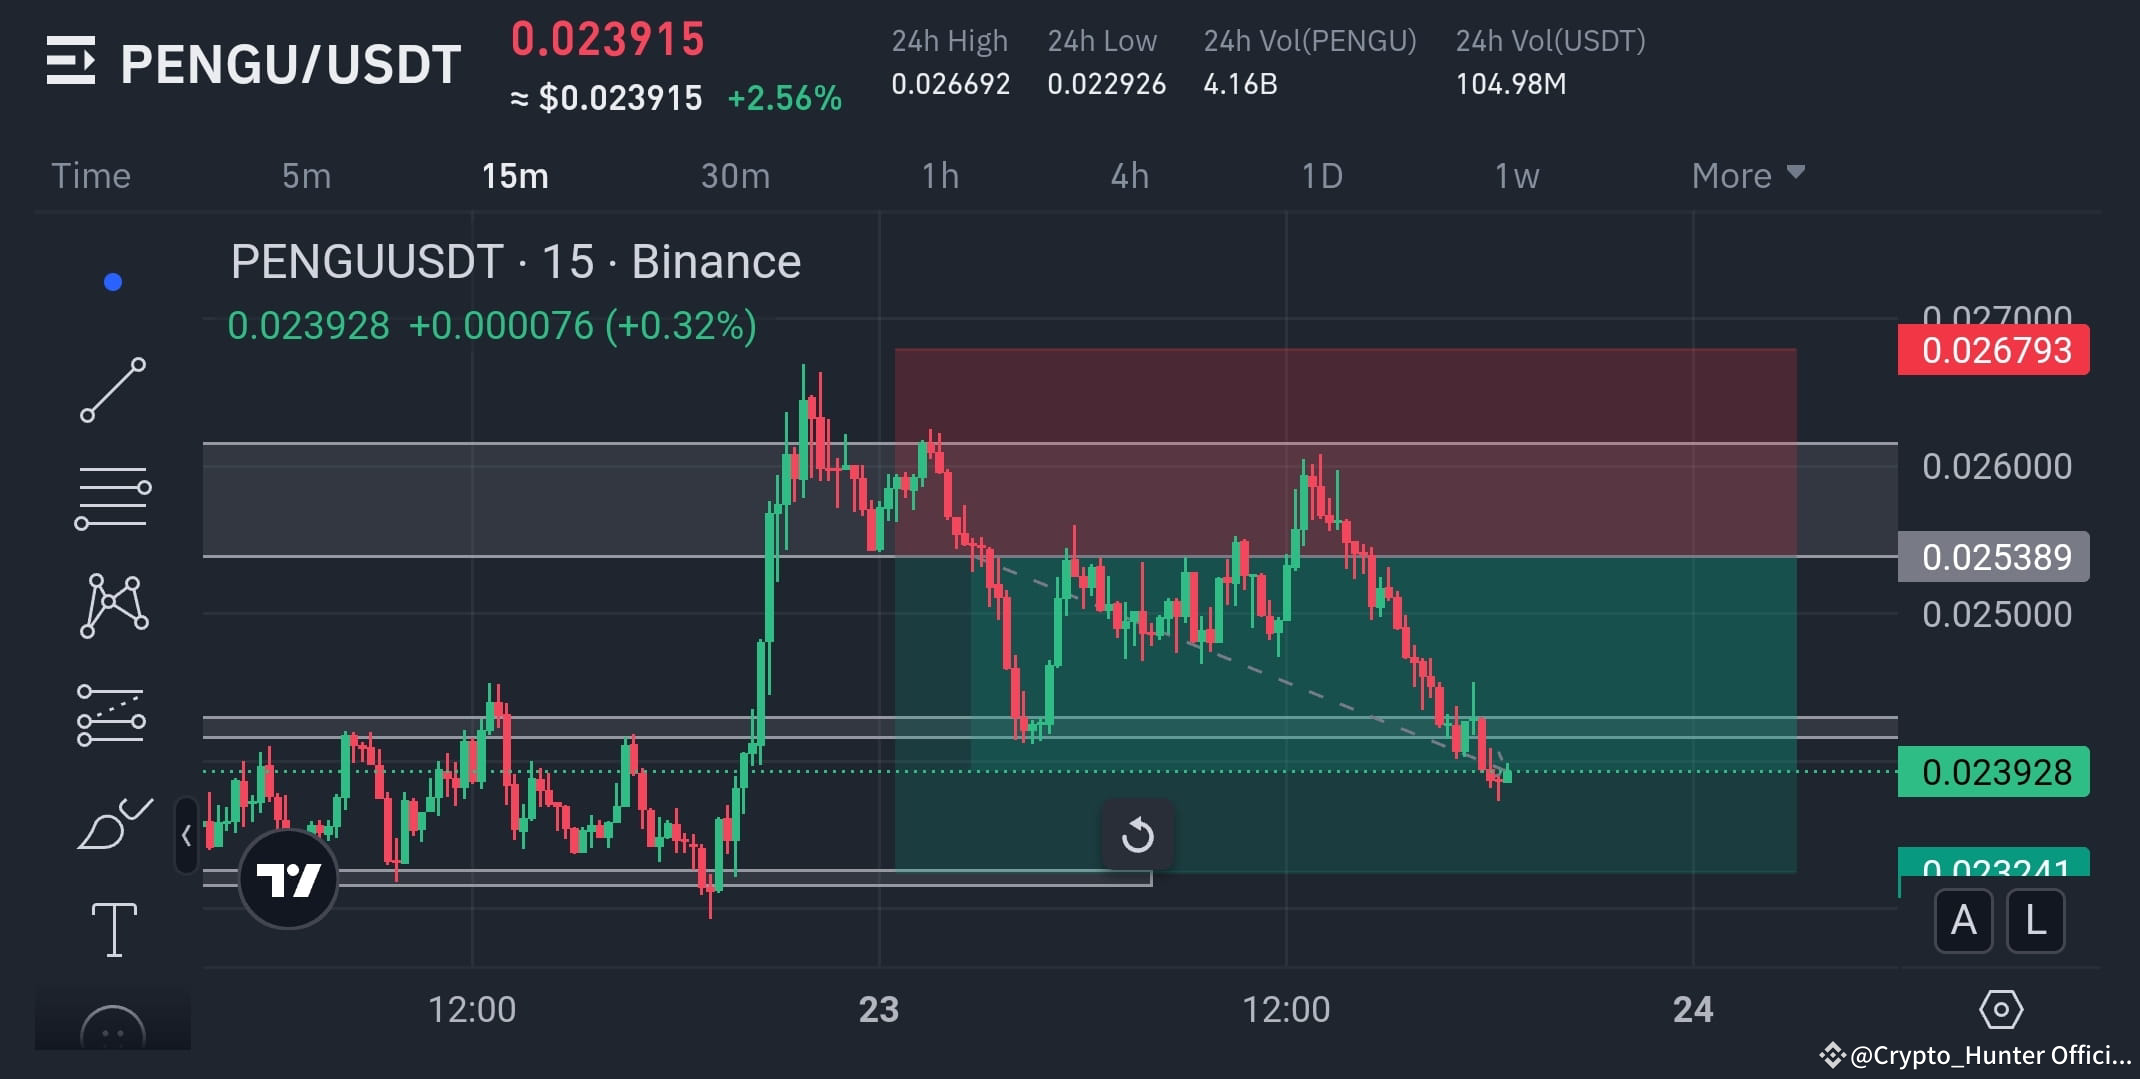Click the chart refresh button
This screenshot has width=2140, height=1079.
[1139, 835]
